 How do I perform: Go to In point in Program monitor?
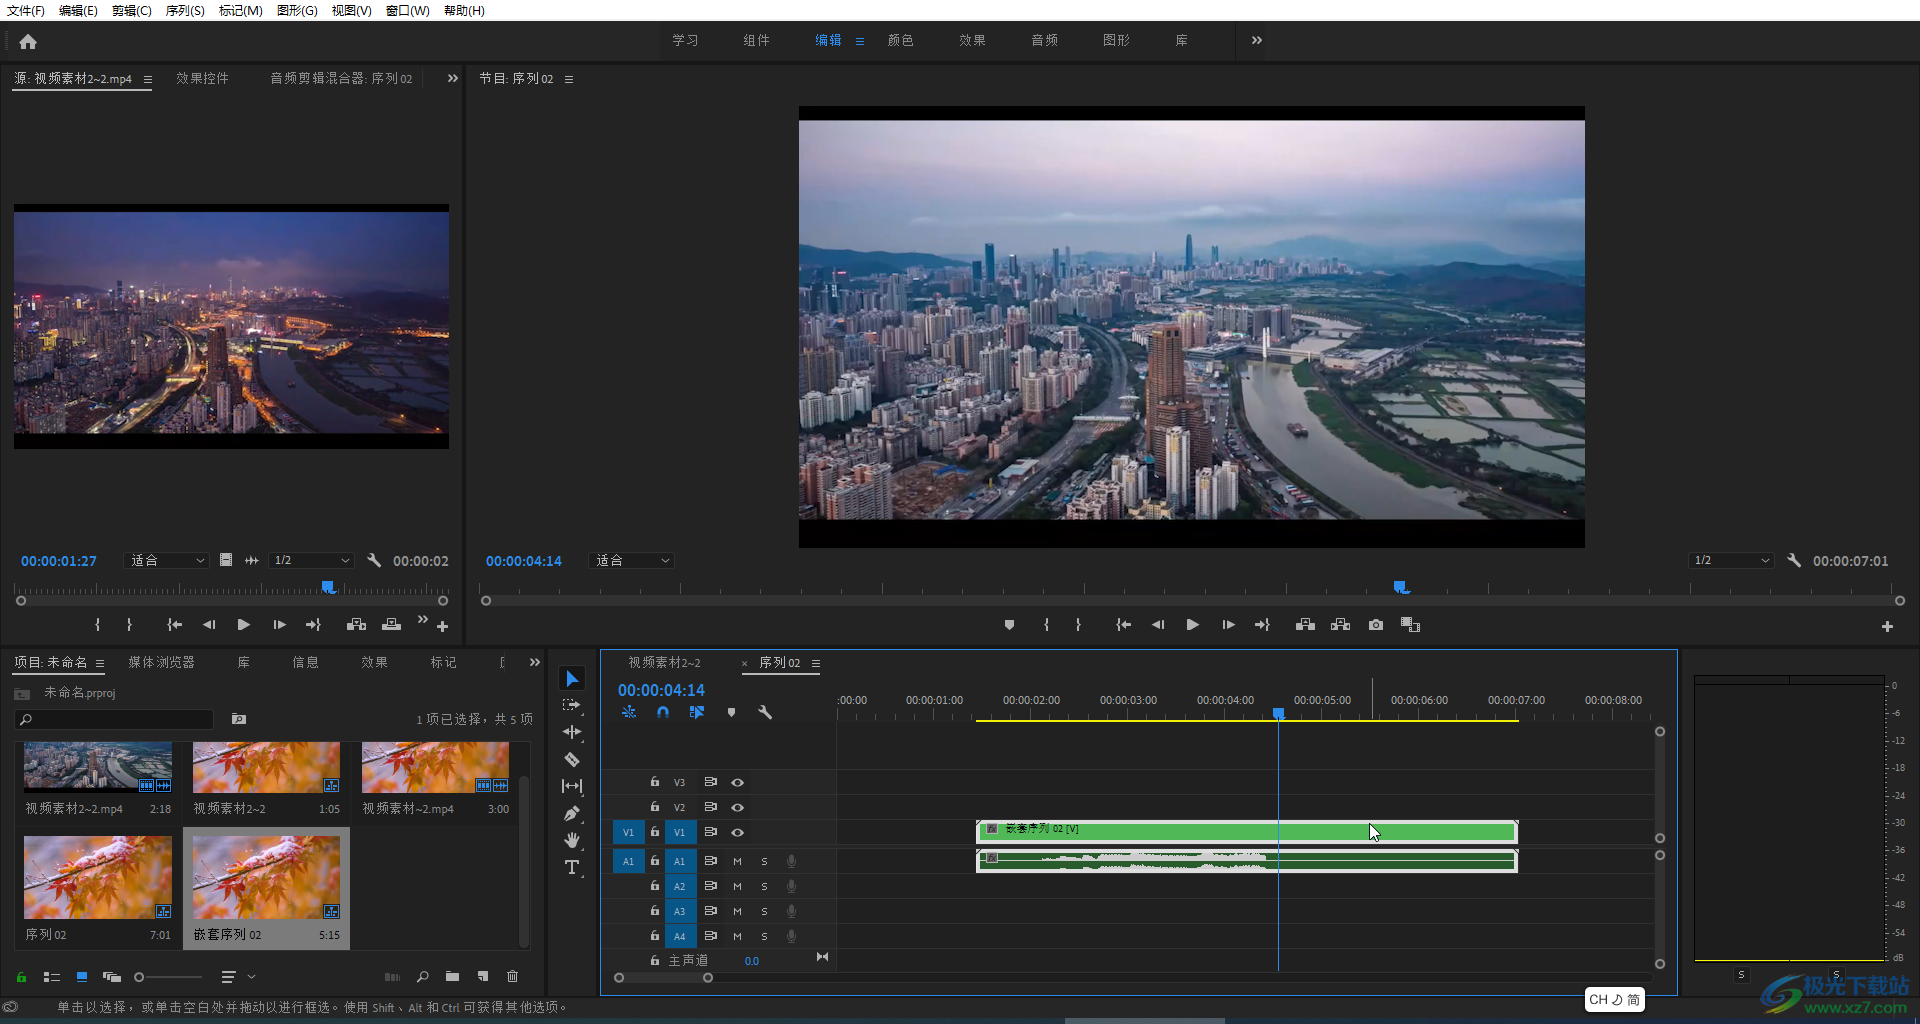click(x=1123, y=625)
